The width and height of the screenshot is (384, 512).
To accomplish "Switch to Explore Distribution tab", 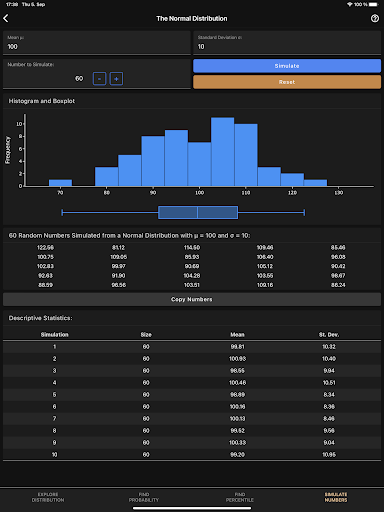I will point(48,497).
